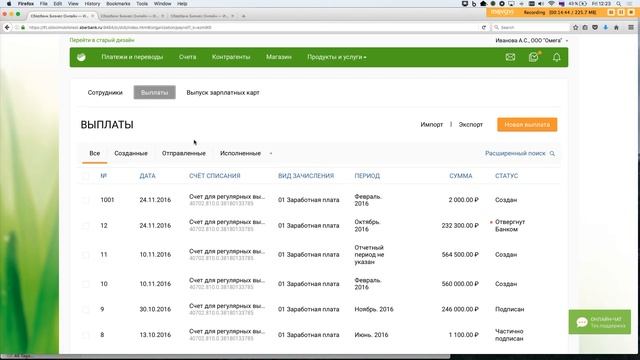The image size is (640, 360).
Task: Bookmark page with the star icon
Action: [x=576, y=27]
